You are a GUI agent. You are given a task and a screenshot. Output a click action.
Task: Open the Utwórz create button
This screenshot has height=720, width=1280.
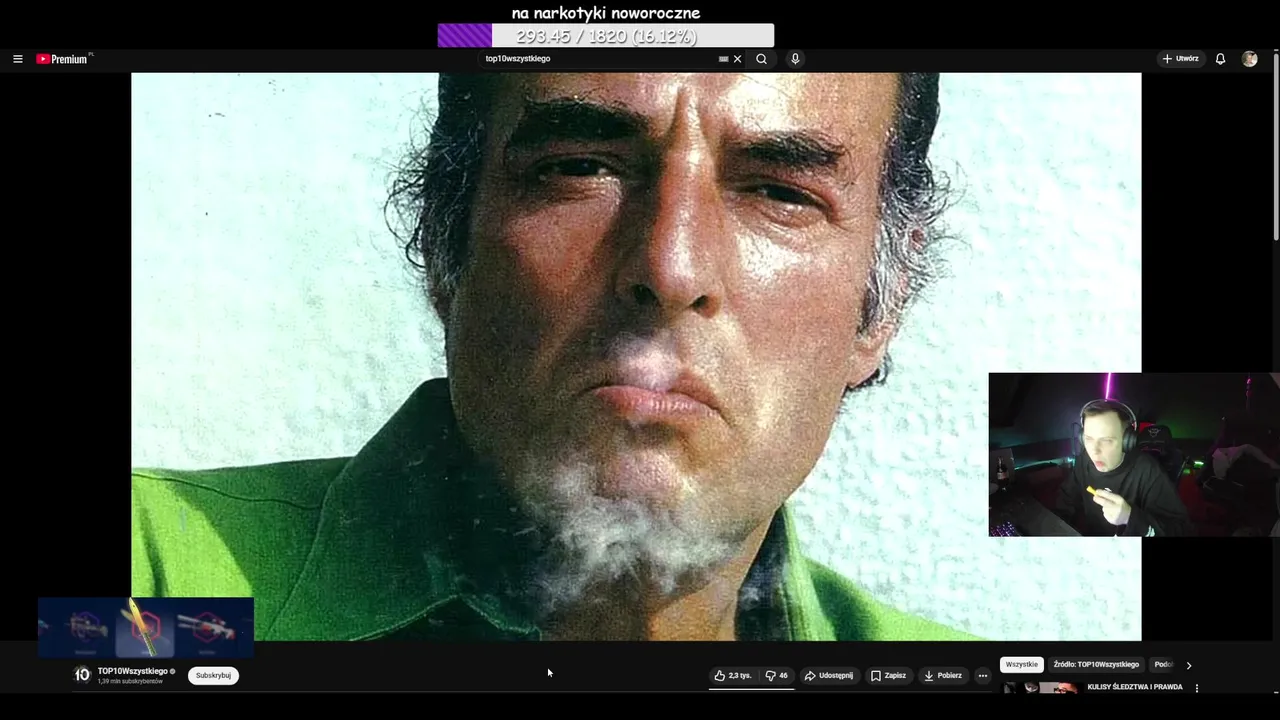[1180, 59]
